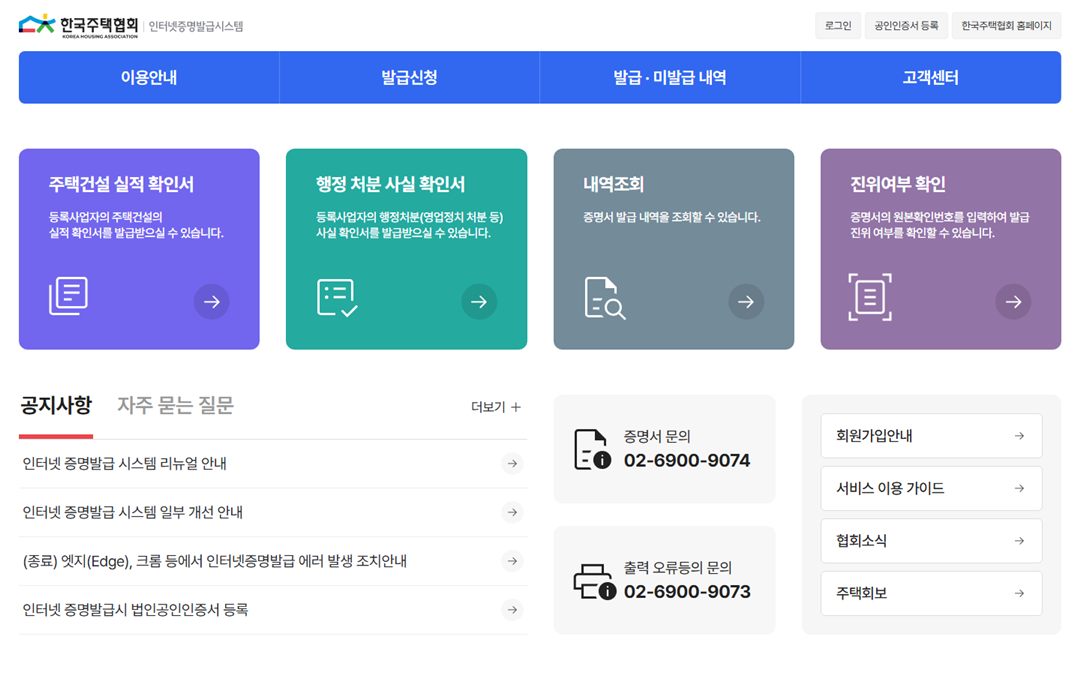Screen dimensions: 1080x675
Task: Open the 이용안내 menu
Action: [x=149, y=77]
